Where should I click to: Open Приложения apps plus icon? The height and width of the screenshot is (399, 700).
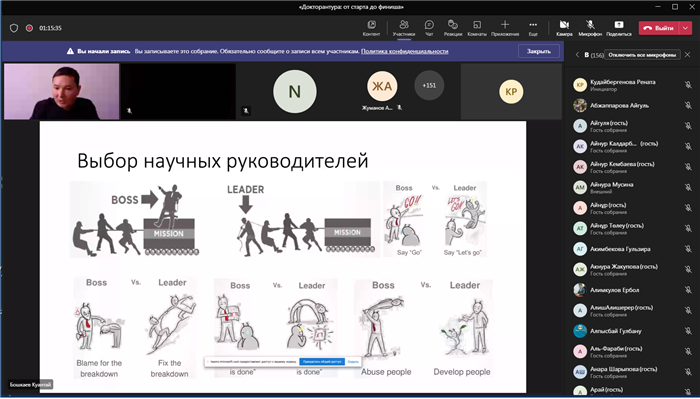tap(505, 24)
